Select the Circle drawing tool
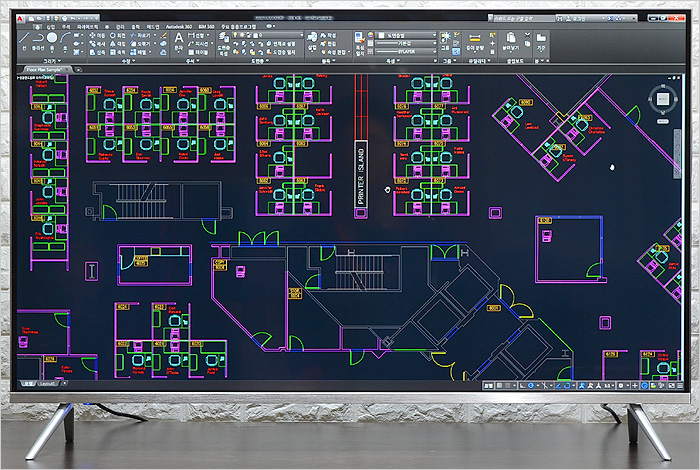Screen dimensions: 700x470 pos(54,39)
